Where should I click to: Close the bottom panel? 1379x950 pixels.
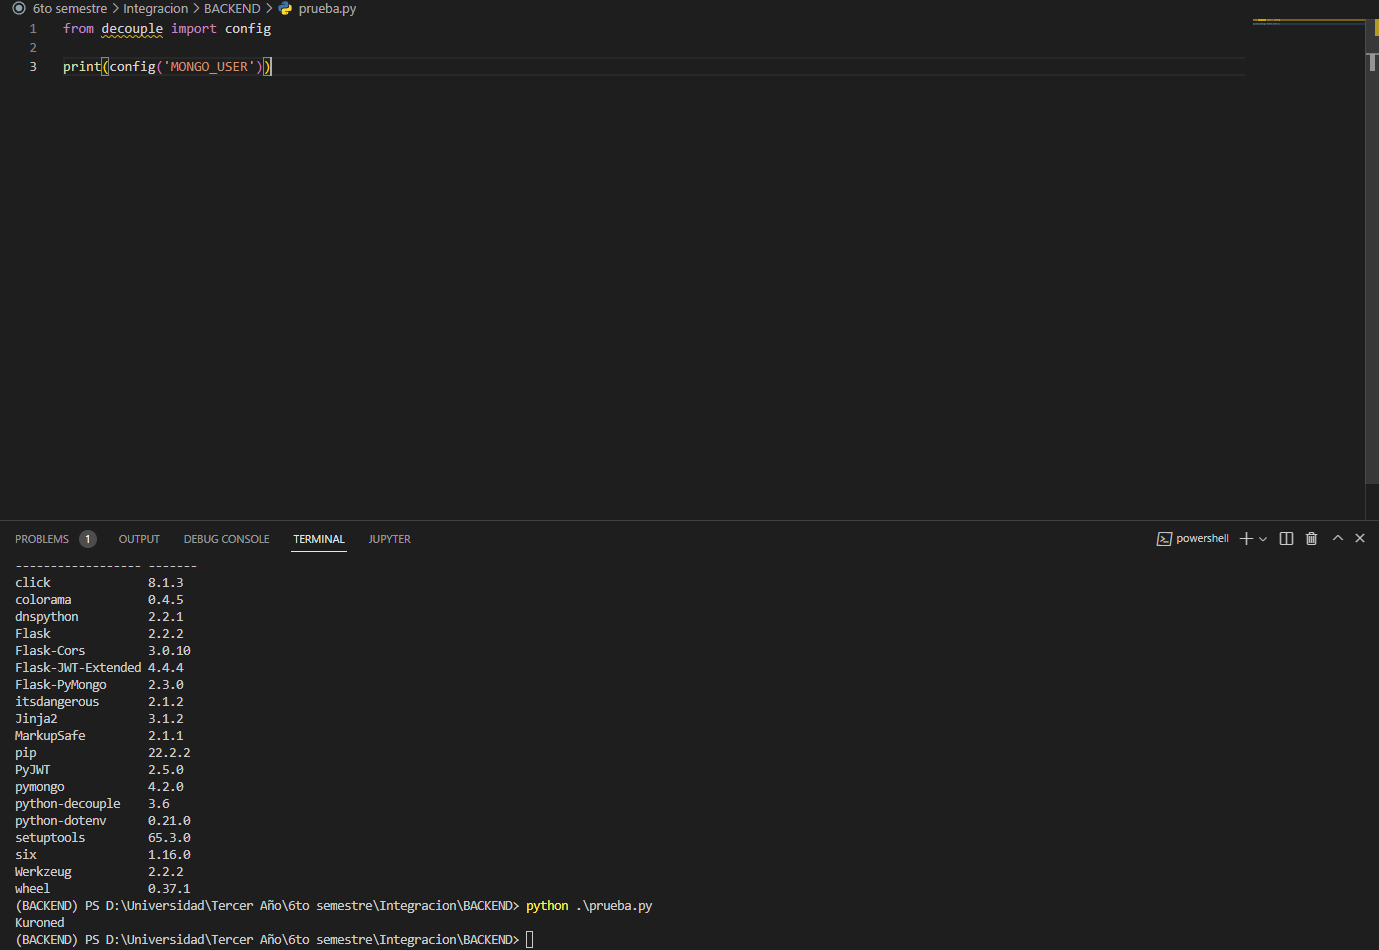point(1360,538)
